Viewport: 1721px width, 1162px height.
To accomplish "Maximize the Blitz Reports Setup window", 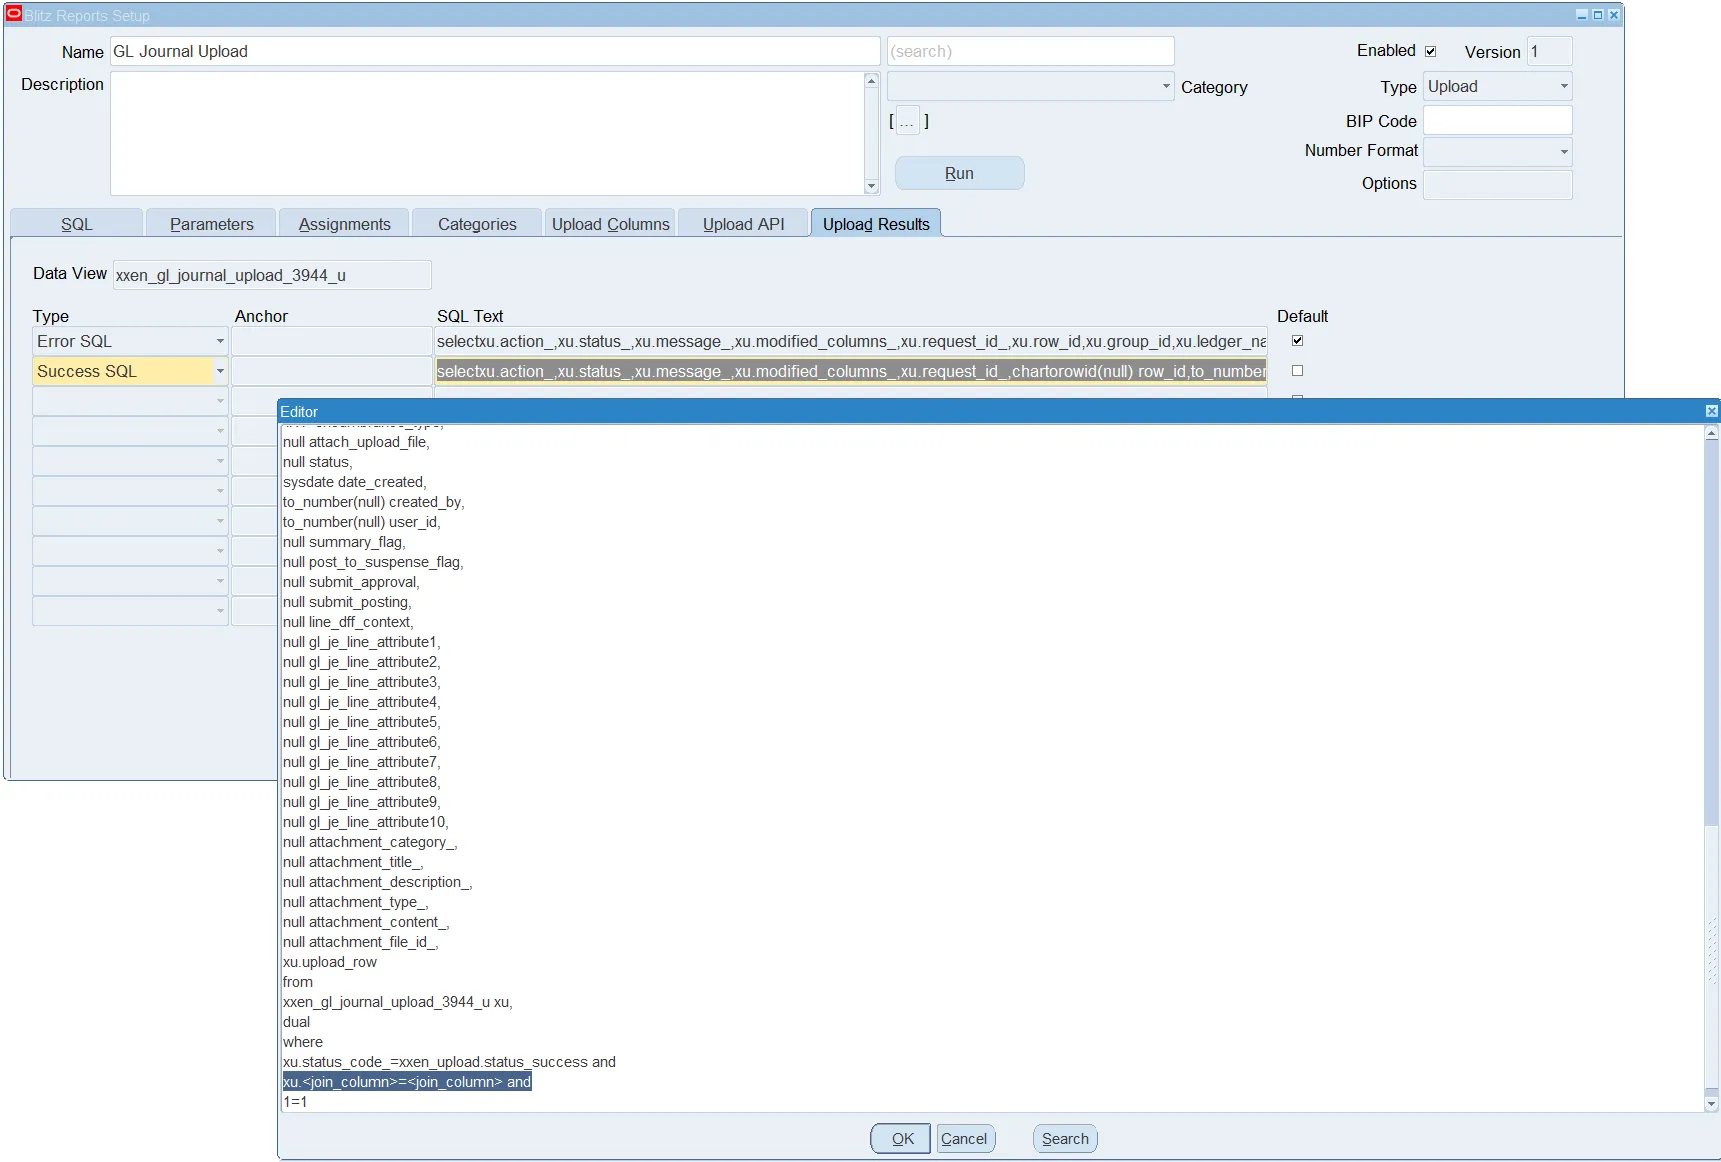I will pyautogui.click(x=1597, y=15).
